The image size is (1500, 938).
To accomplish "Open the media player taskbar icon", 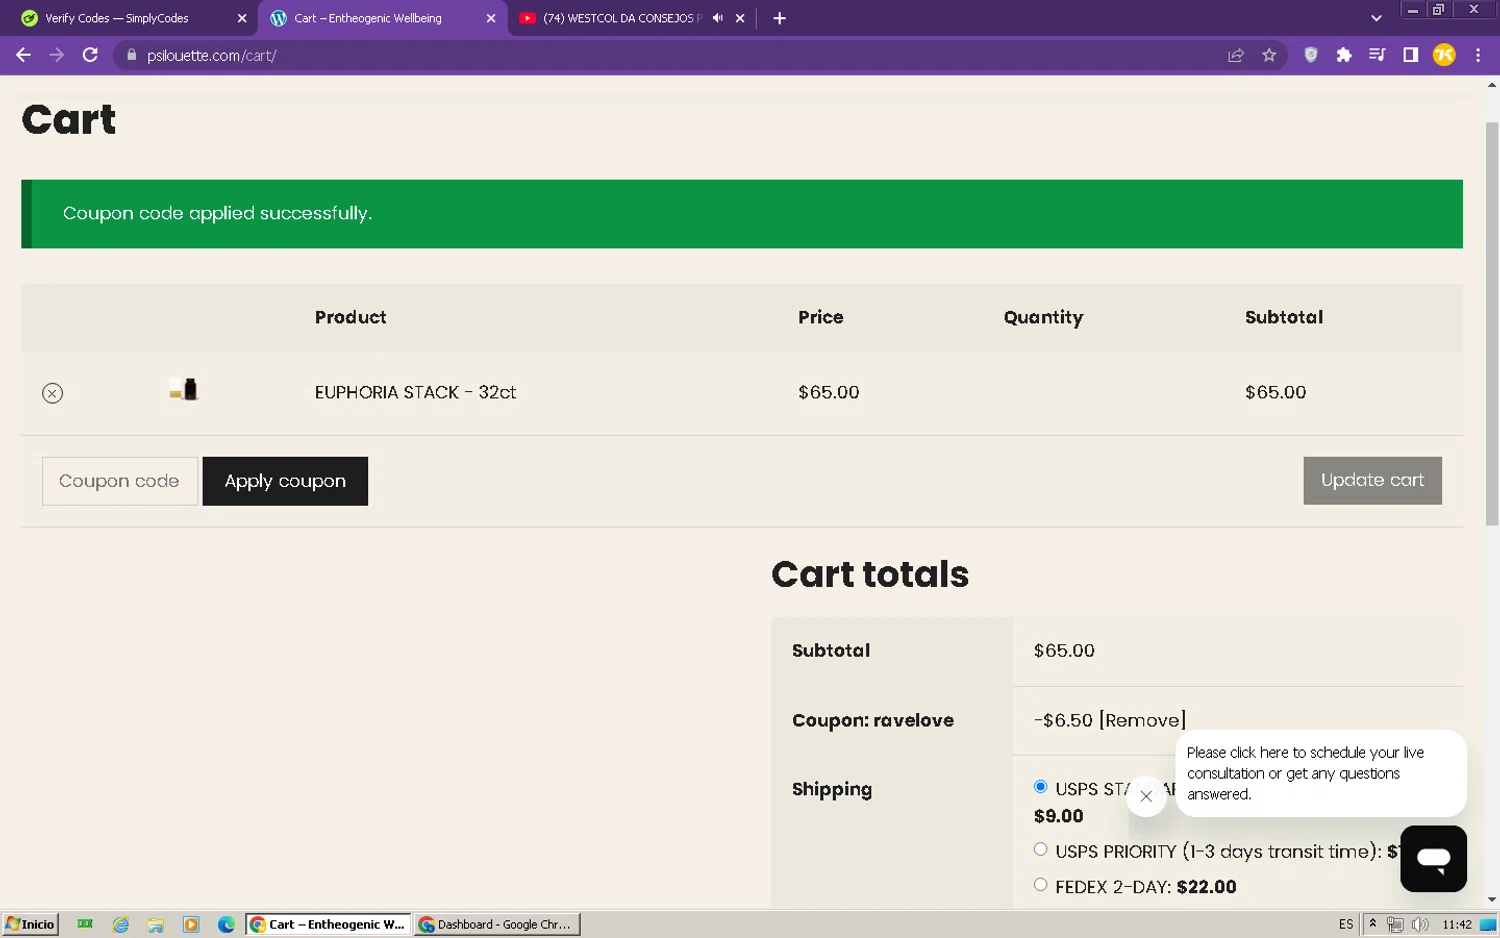I will [191, 924].
